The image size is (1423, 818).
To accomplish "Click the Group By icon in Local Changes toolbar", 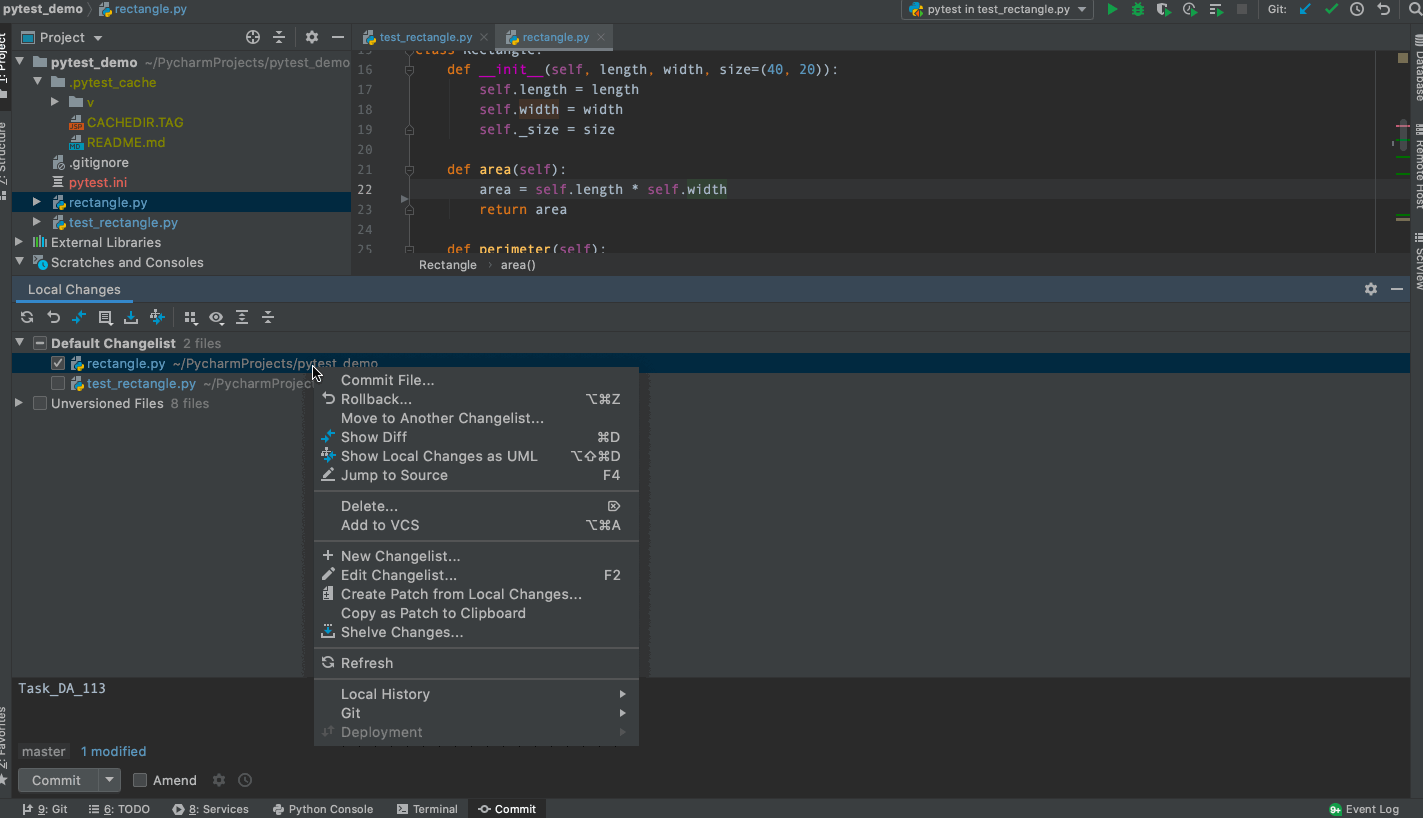I will (x=190, y=317).
